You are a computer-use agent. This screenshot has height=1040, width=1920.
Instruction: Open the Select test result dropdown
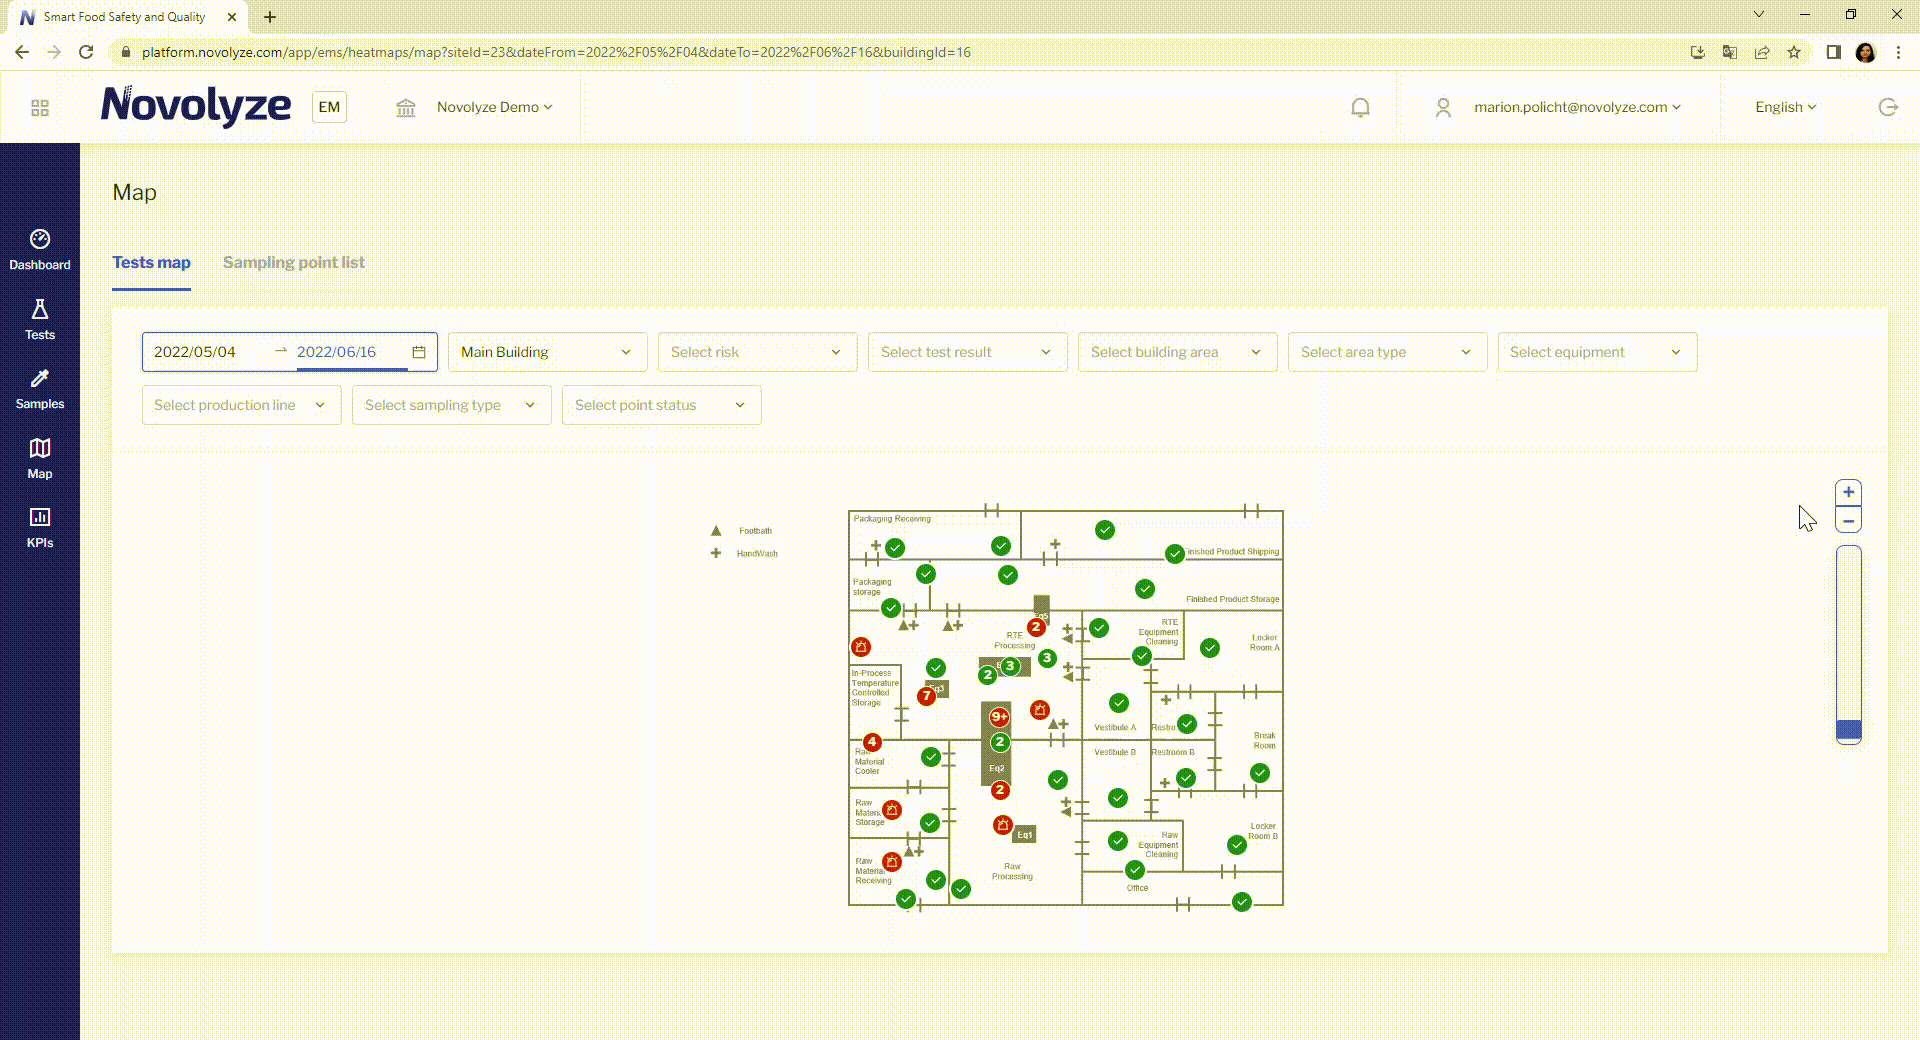pyautogui.click(x=967, y=352)
